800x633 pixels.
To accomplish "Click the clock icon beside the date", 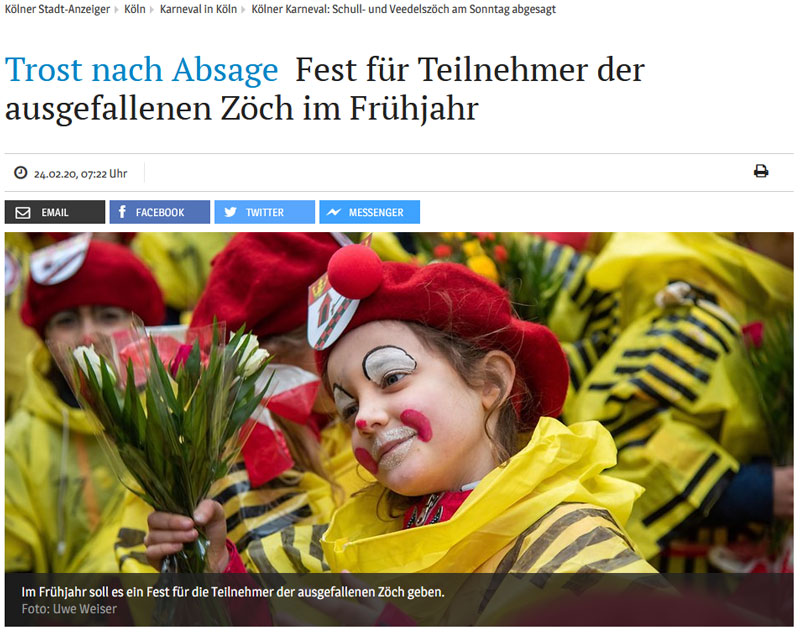I will click(20, 173).
